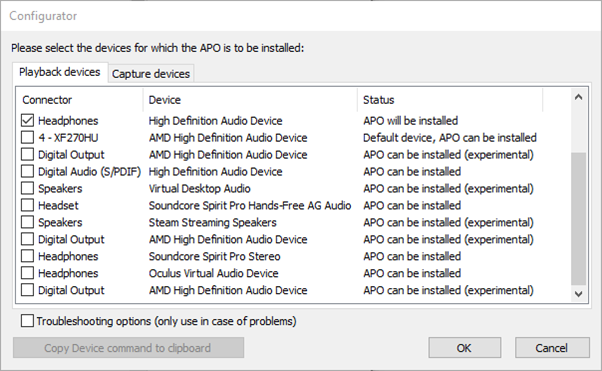This screenshot has height=371, width=602.
Task: Enable the Digital Audio (S/PDIF) checkbox
Action: coord(27,171)
